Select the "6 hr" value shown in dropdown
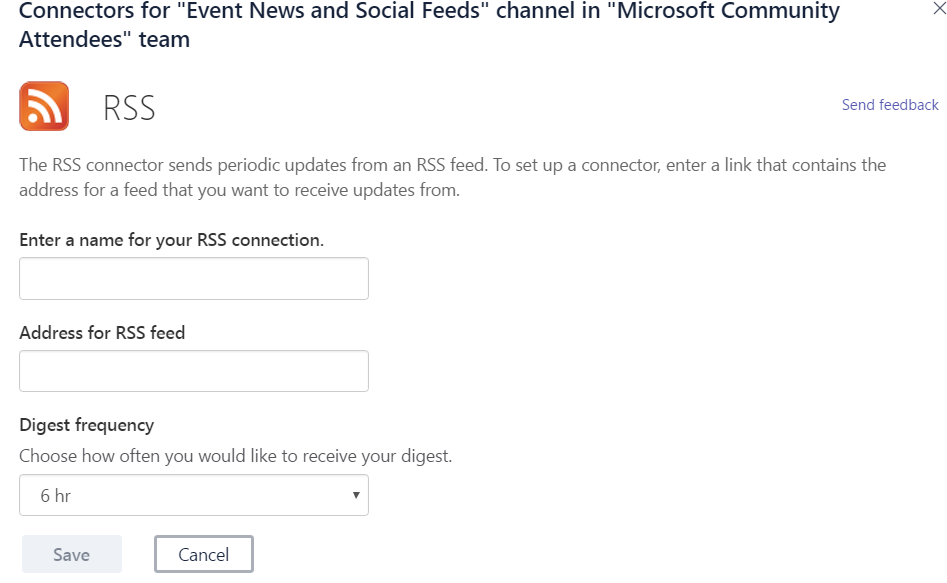Viewport: 947px width, 583px height. pos(56,495)
